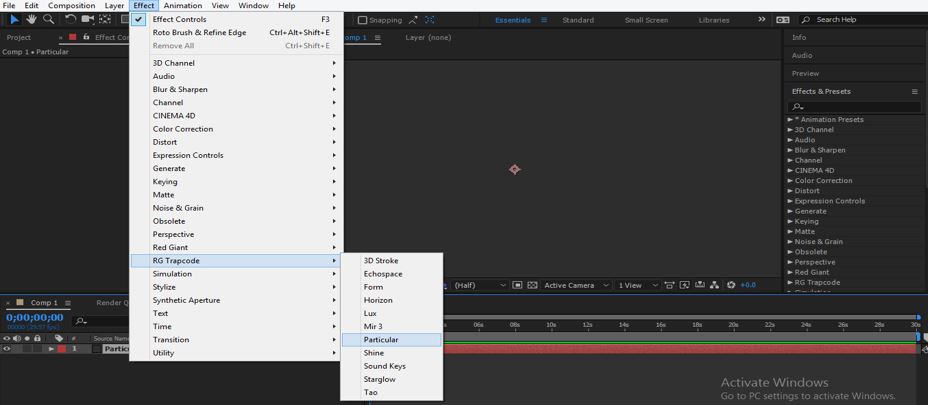Open the Info panel
The width and height of the screenshot is (928, 405).
pyautogui.click(x=799, y=37)
